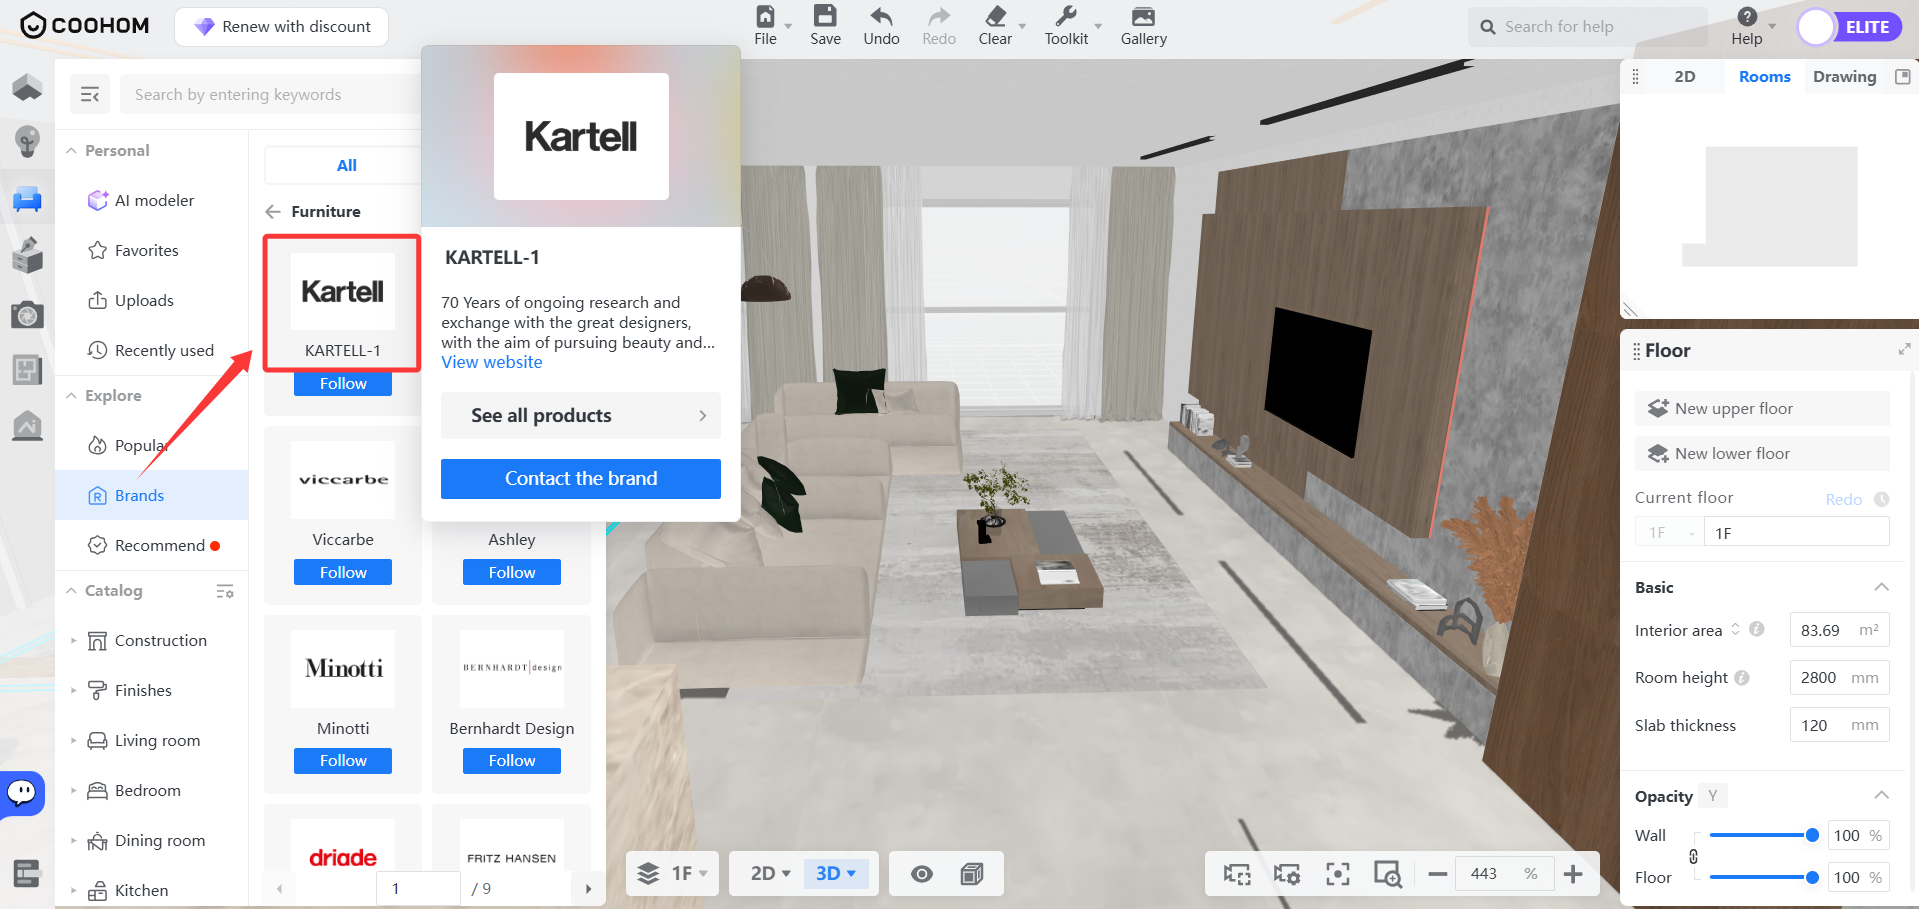Click See all products
The width and height of the screenshot is (1919, 909).
(x=581, y=415)
